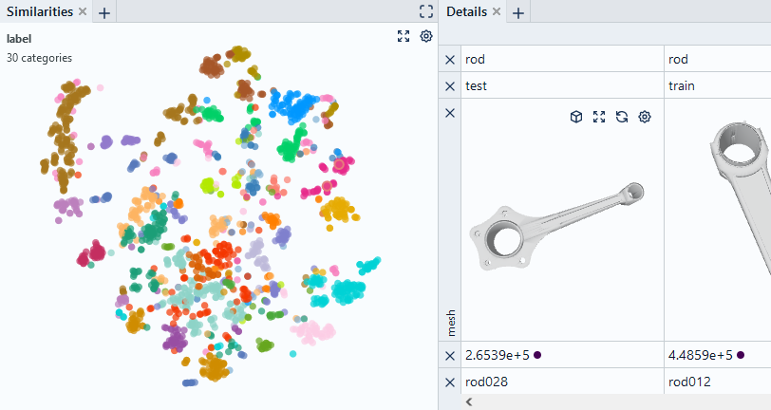771x410 pixels.
Task: Remove the row showing test and train
Action: (450, 86)
